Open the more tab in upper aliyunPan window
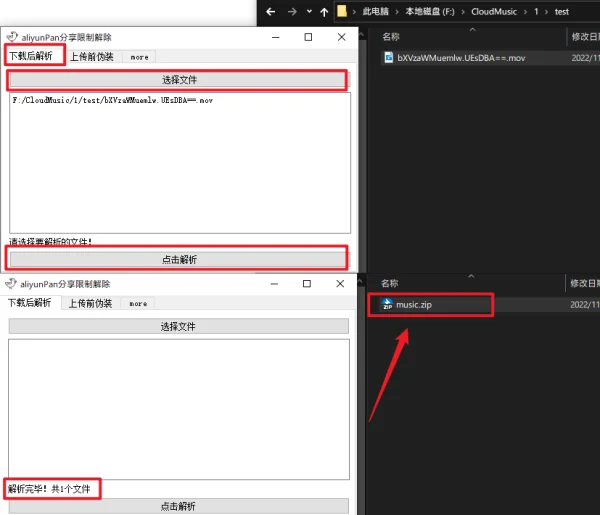 point(139,57)
